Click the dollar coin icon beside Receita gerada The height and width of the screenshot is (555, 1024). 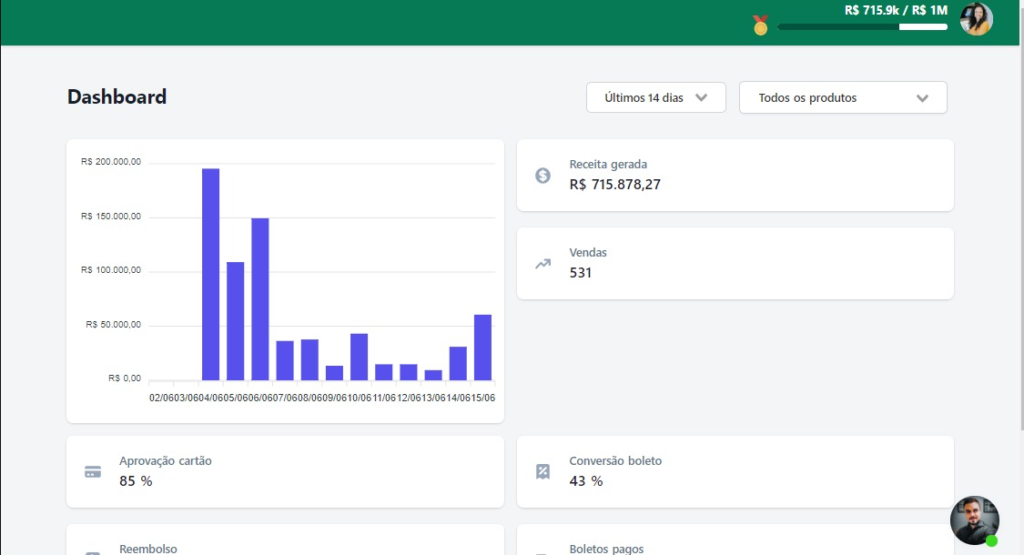tap(543, 175)
